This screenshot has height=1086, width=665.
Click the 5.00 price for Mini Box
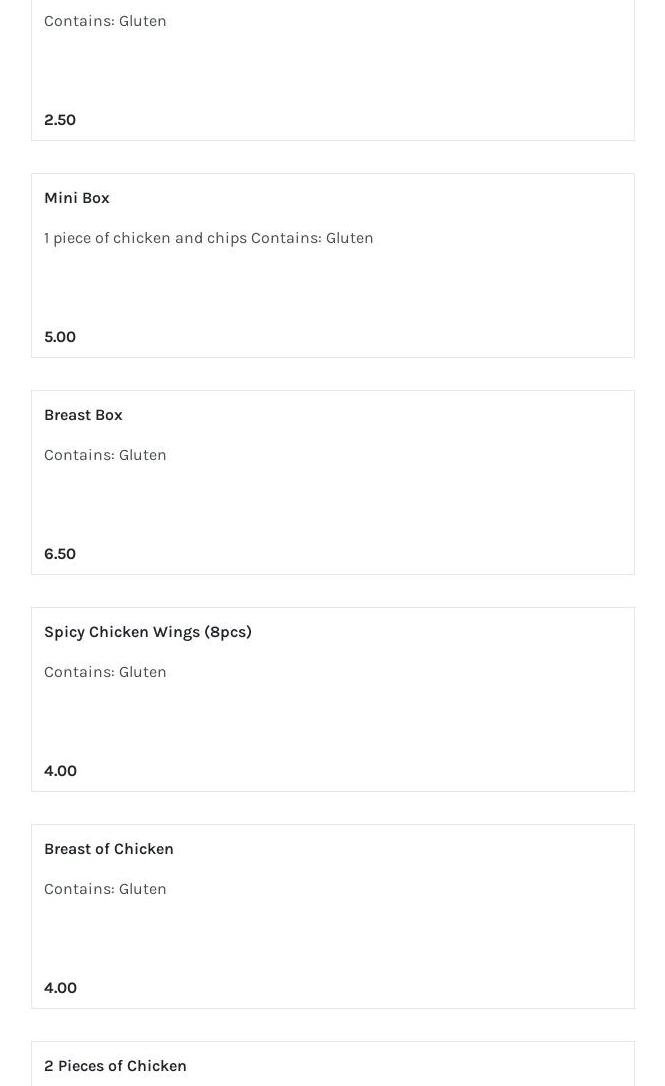point(60,337)
